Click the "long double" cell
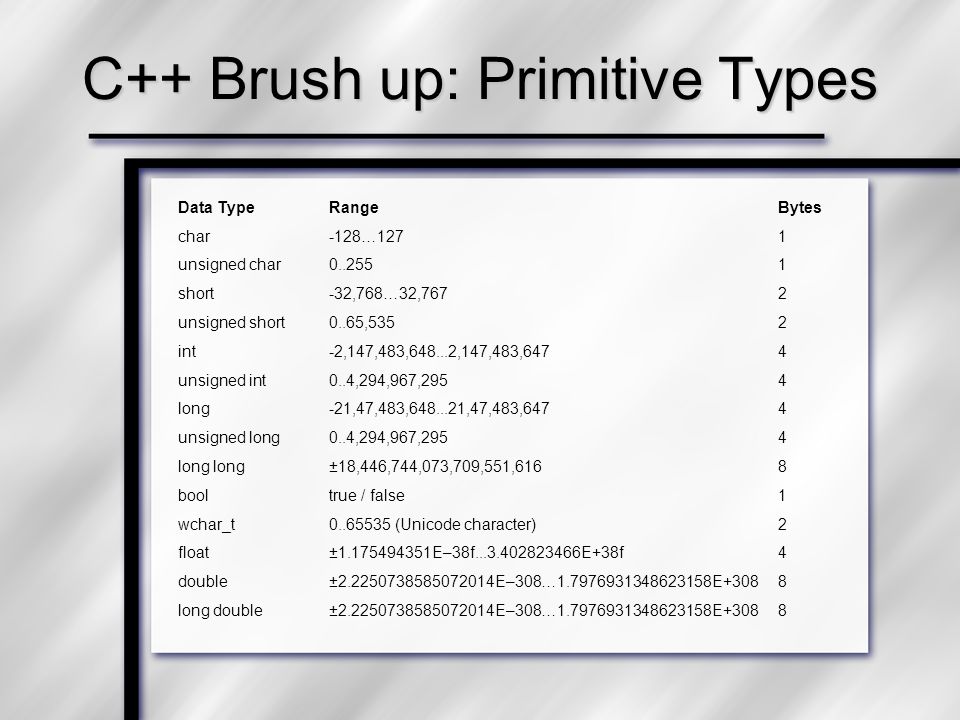Viewport: 960px width, 720px height. (x=220, y=611)
